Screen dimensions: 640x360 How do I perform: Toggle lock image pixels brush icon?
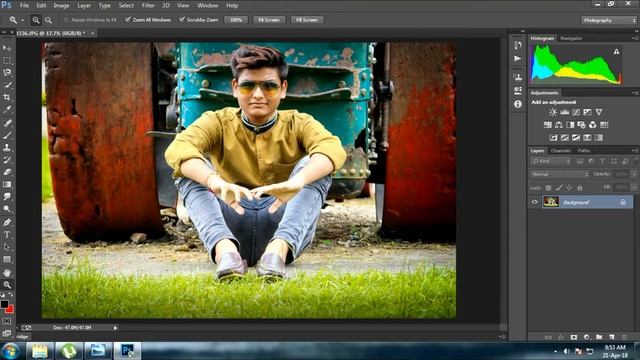(559, 188)
